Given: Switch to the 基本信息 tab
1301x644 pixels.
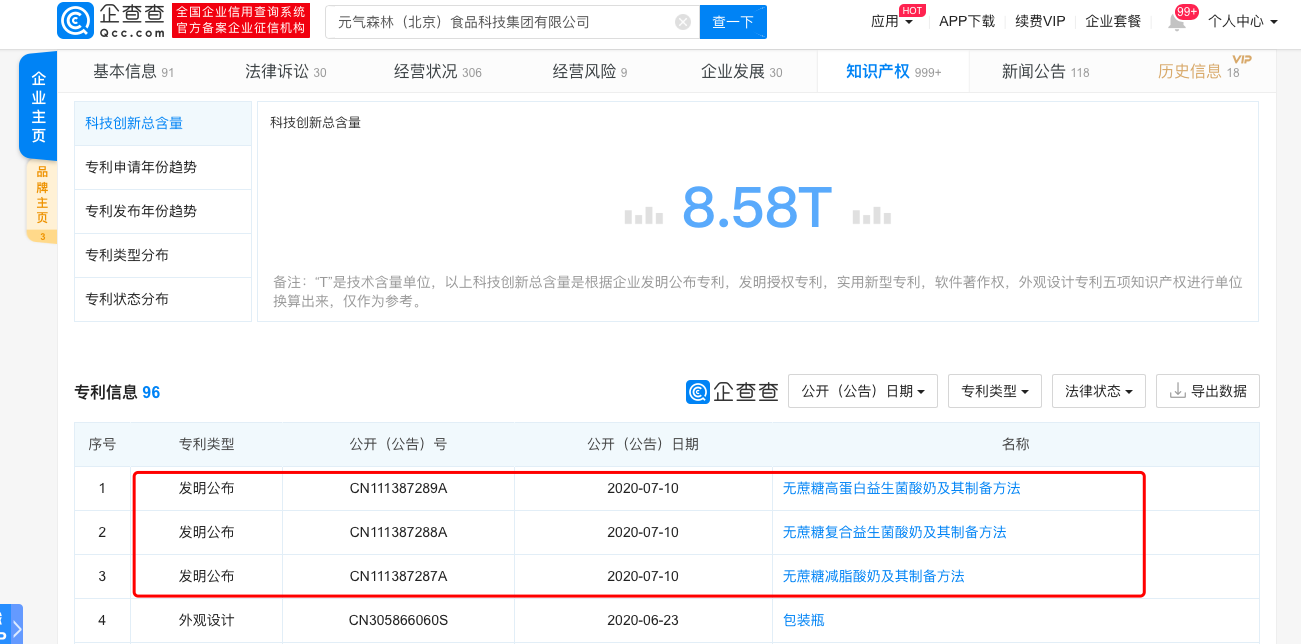Looking at the screenshot, I should [134, 72].
